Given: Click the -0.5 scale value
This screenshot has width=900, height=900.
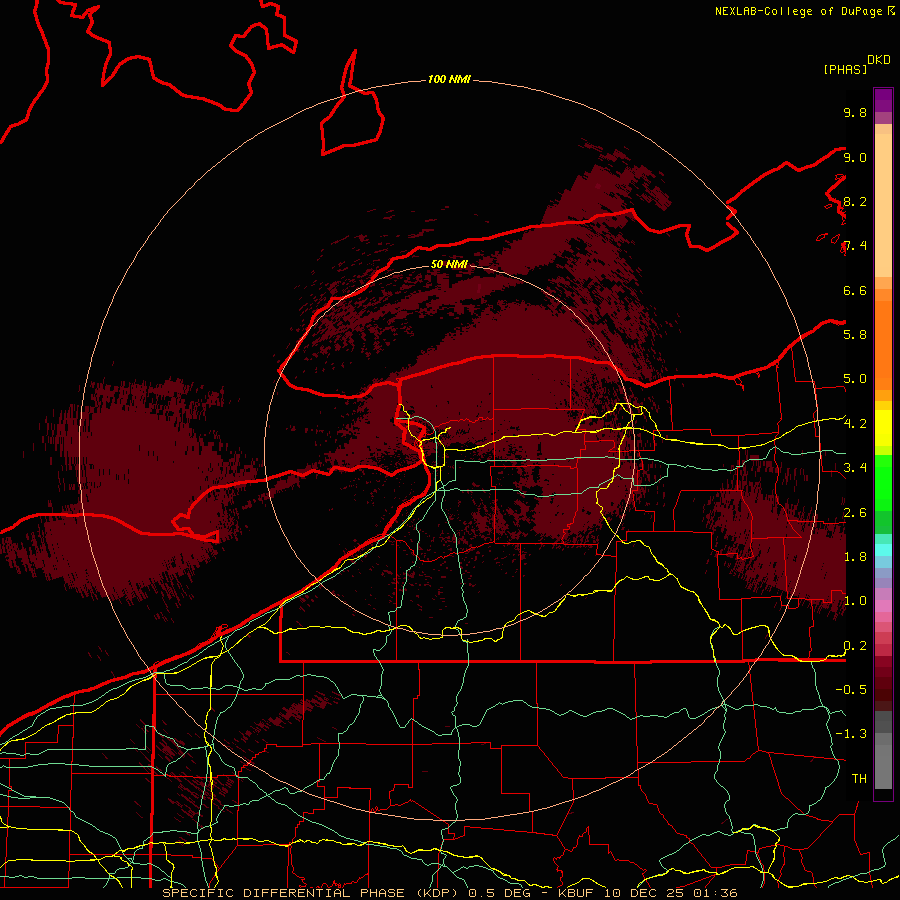Looking at the screenshot, I should click(851, 689).
